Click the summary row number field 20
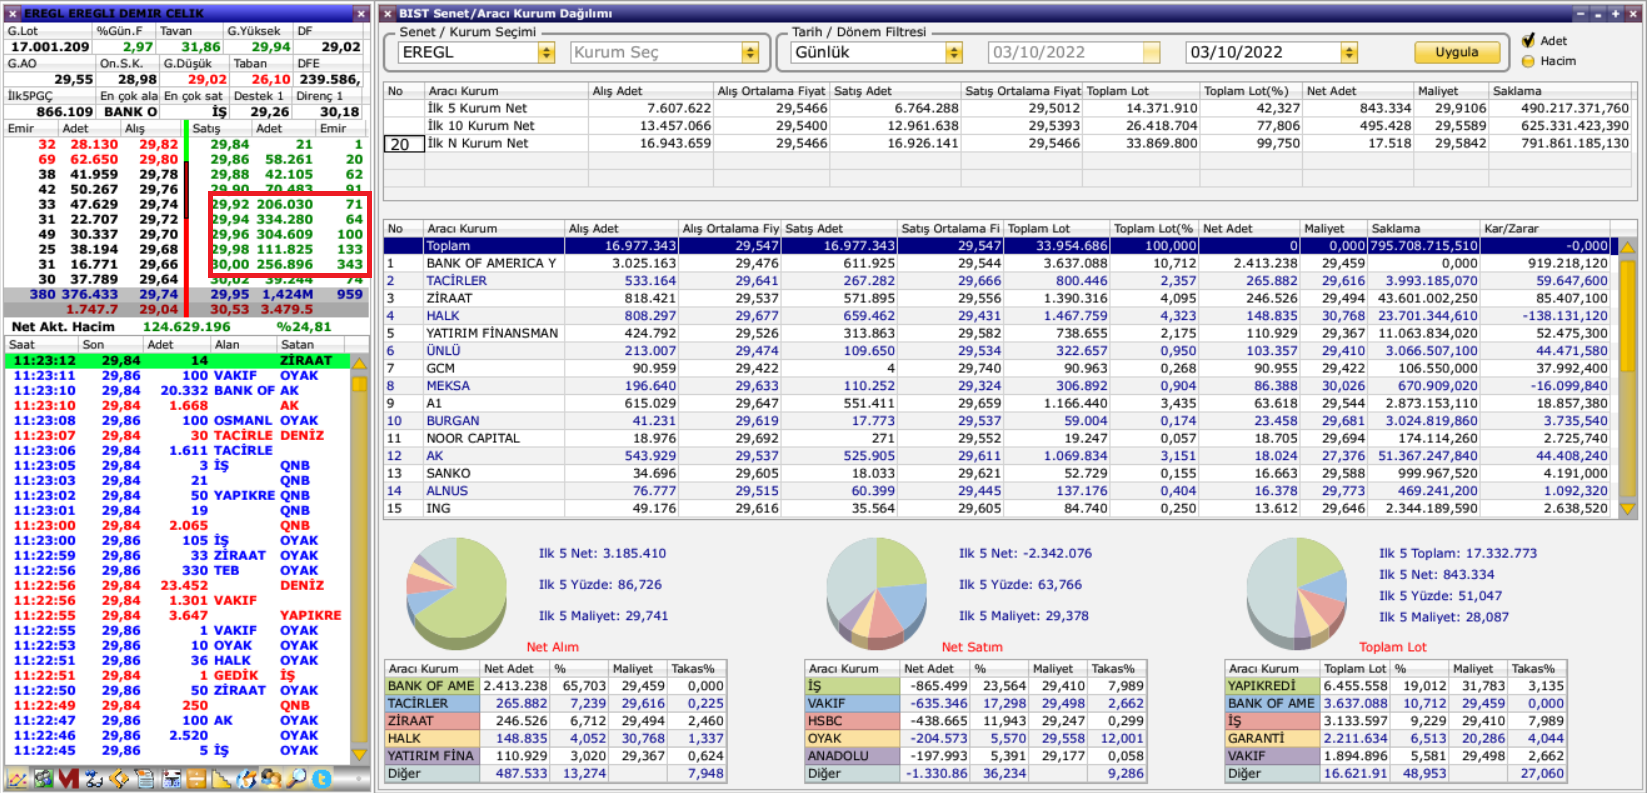 tap(404, 144)
